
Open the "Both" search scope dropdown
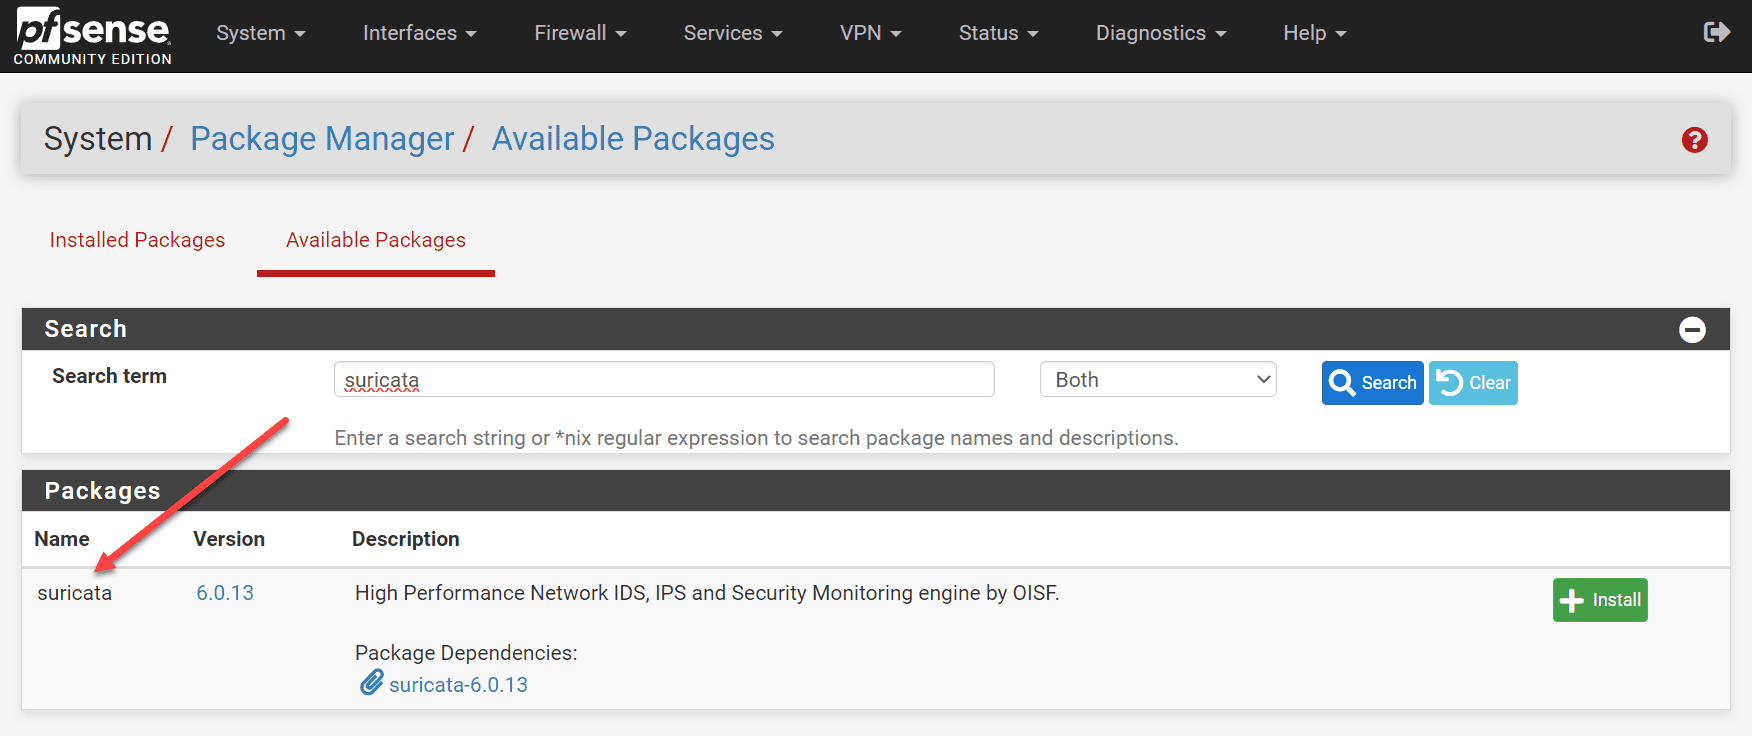[x=1158, y=380]
